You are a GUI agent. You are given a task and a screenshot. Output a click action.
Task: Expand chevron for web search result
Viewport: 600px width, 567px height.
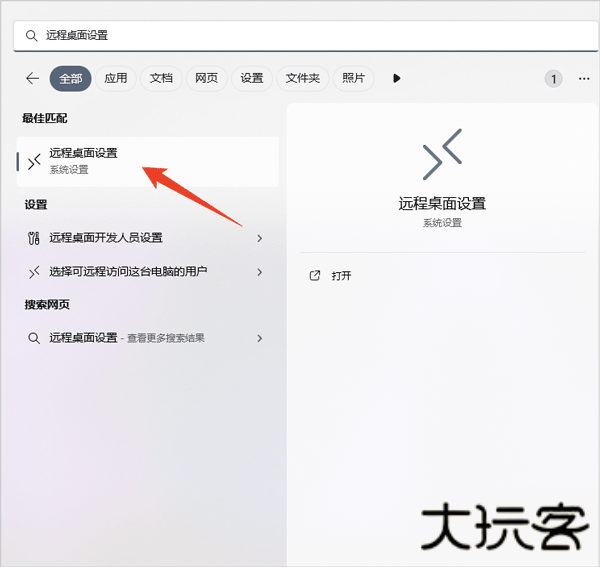(260, 338)
